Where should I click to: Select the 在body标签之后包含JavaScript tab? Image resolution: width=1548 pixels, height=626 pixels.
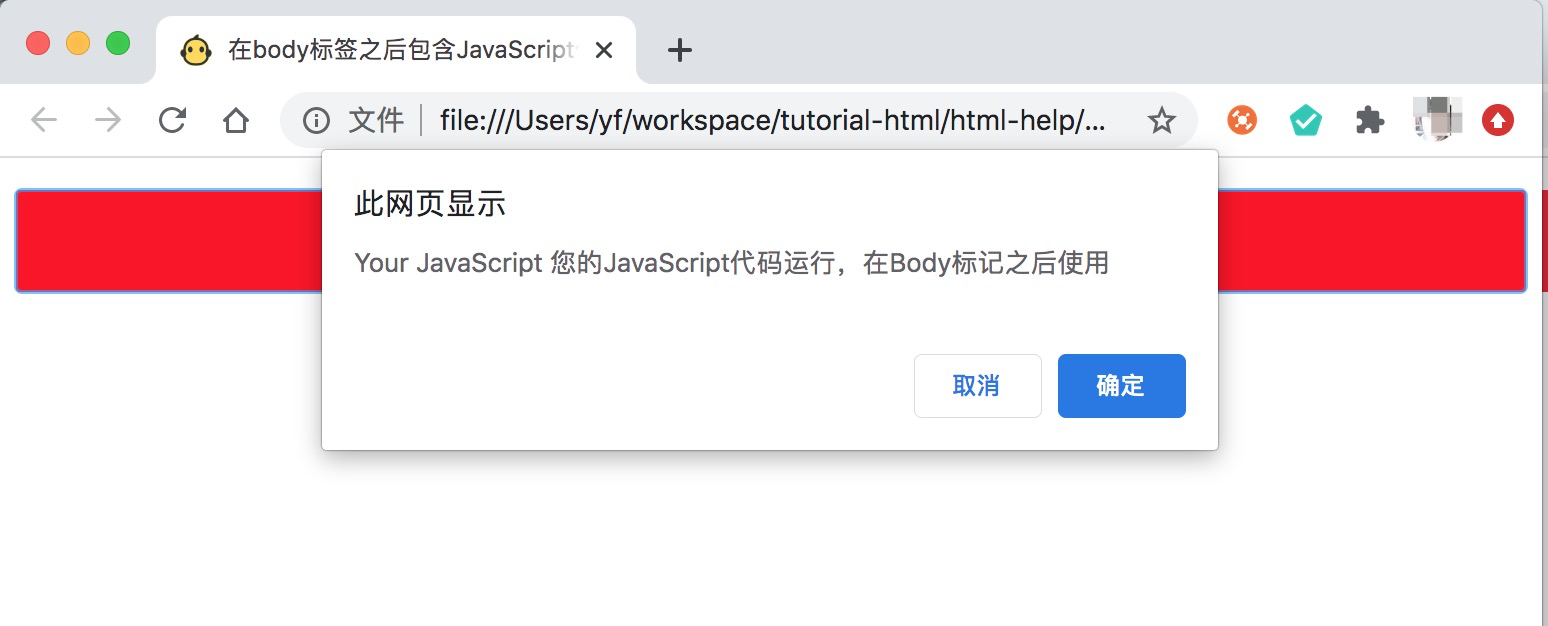[396, 50]
